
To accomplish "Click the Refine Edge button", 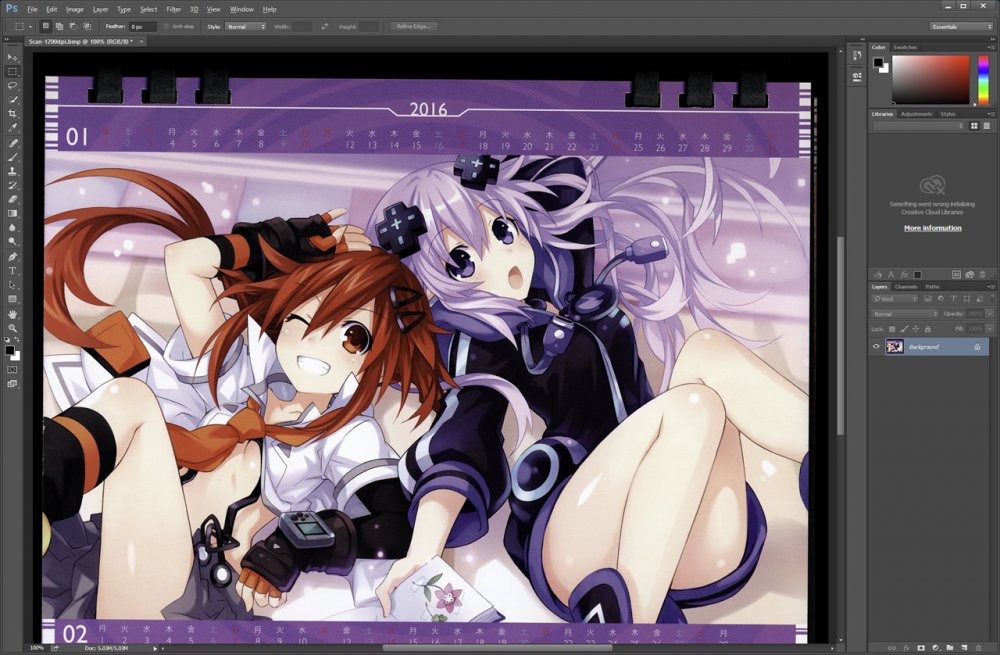I will (x=413, y=27).
